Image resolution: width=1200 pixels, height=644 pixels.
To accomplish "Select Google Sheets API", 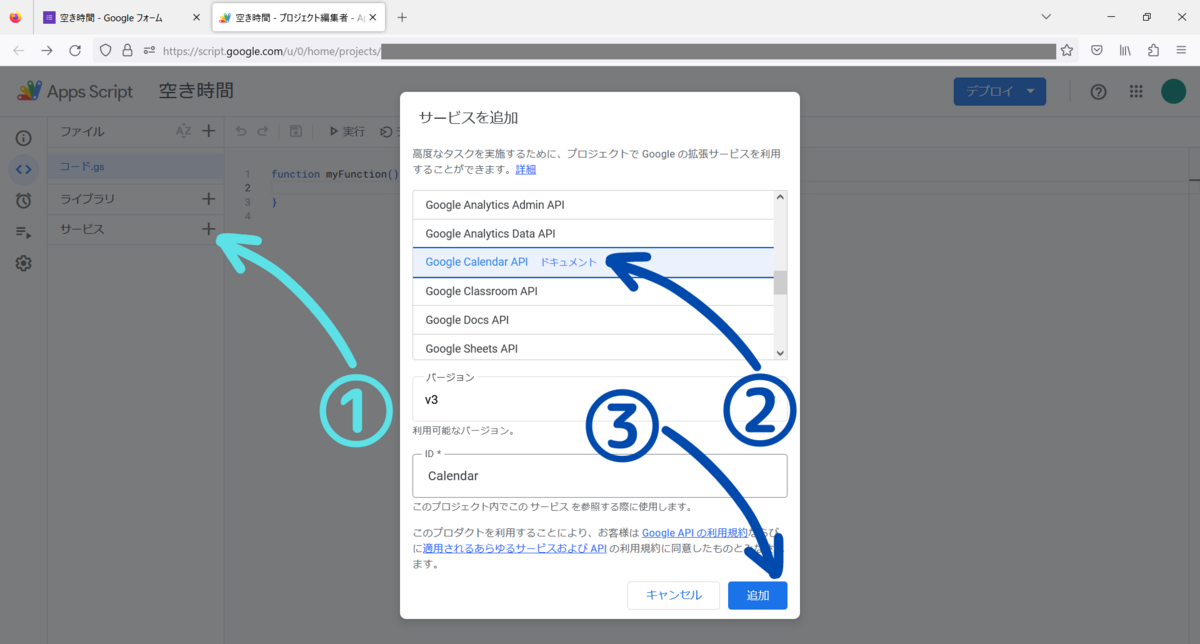I will 594,348.
